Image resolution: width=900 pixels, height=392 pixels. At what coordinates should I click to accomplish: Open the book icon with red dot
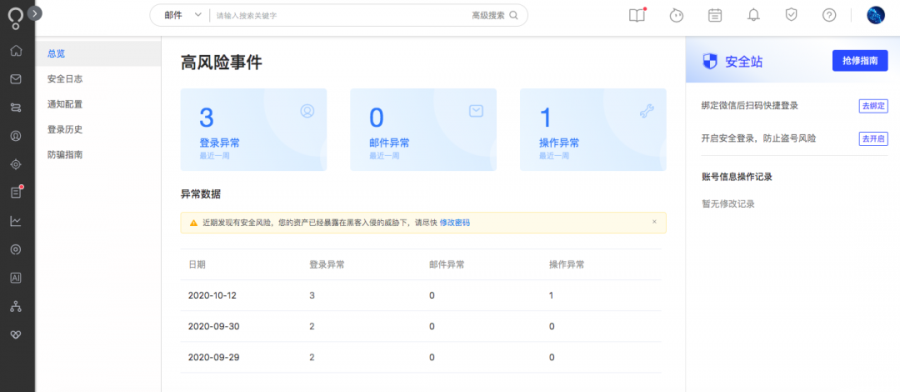[637, 15]
